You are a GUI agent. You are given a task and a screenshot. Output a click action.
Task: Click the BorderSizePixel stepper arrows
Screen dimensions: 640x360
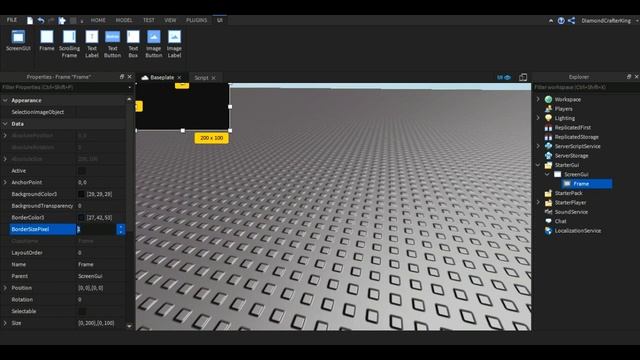tap(121, 229)
